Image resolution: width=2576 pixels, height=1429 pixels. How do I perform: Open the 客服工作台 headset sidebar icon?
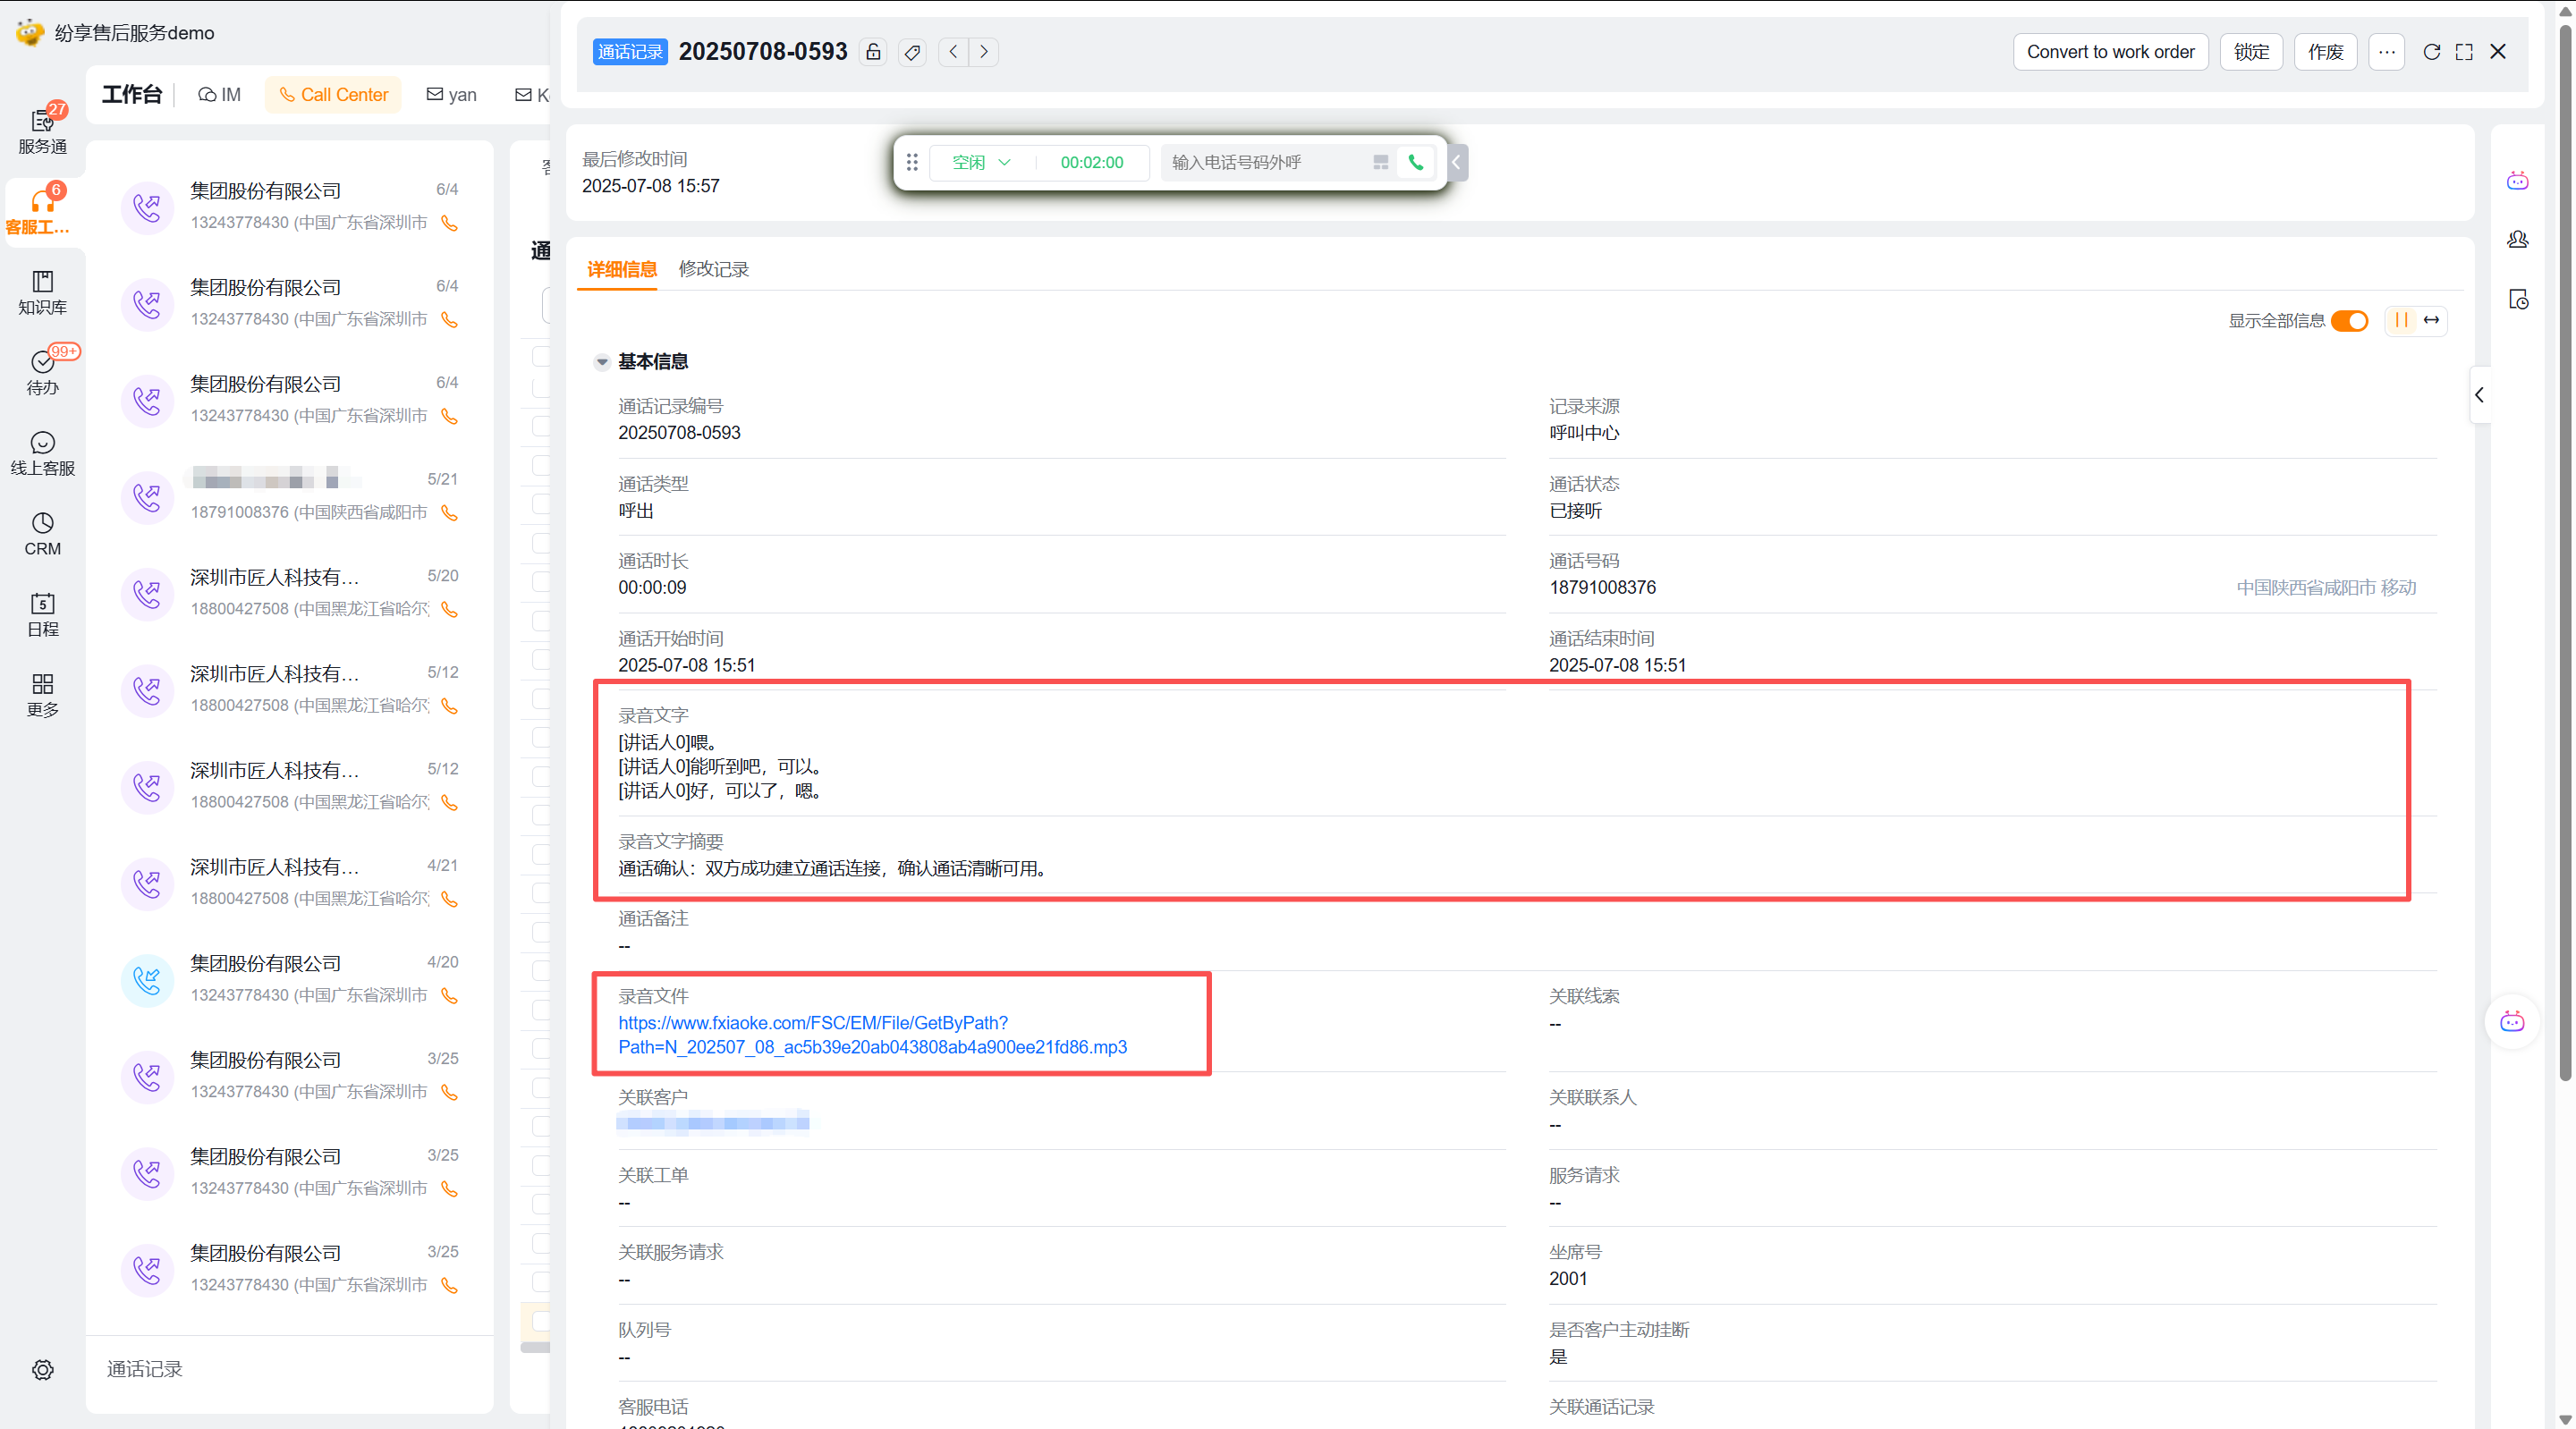click(42, 212)
